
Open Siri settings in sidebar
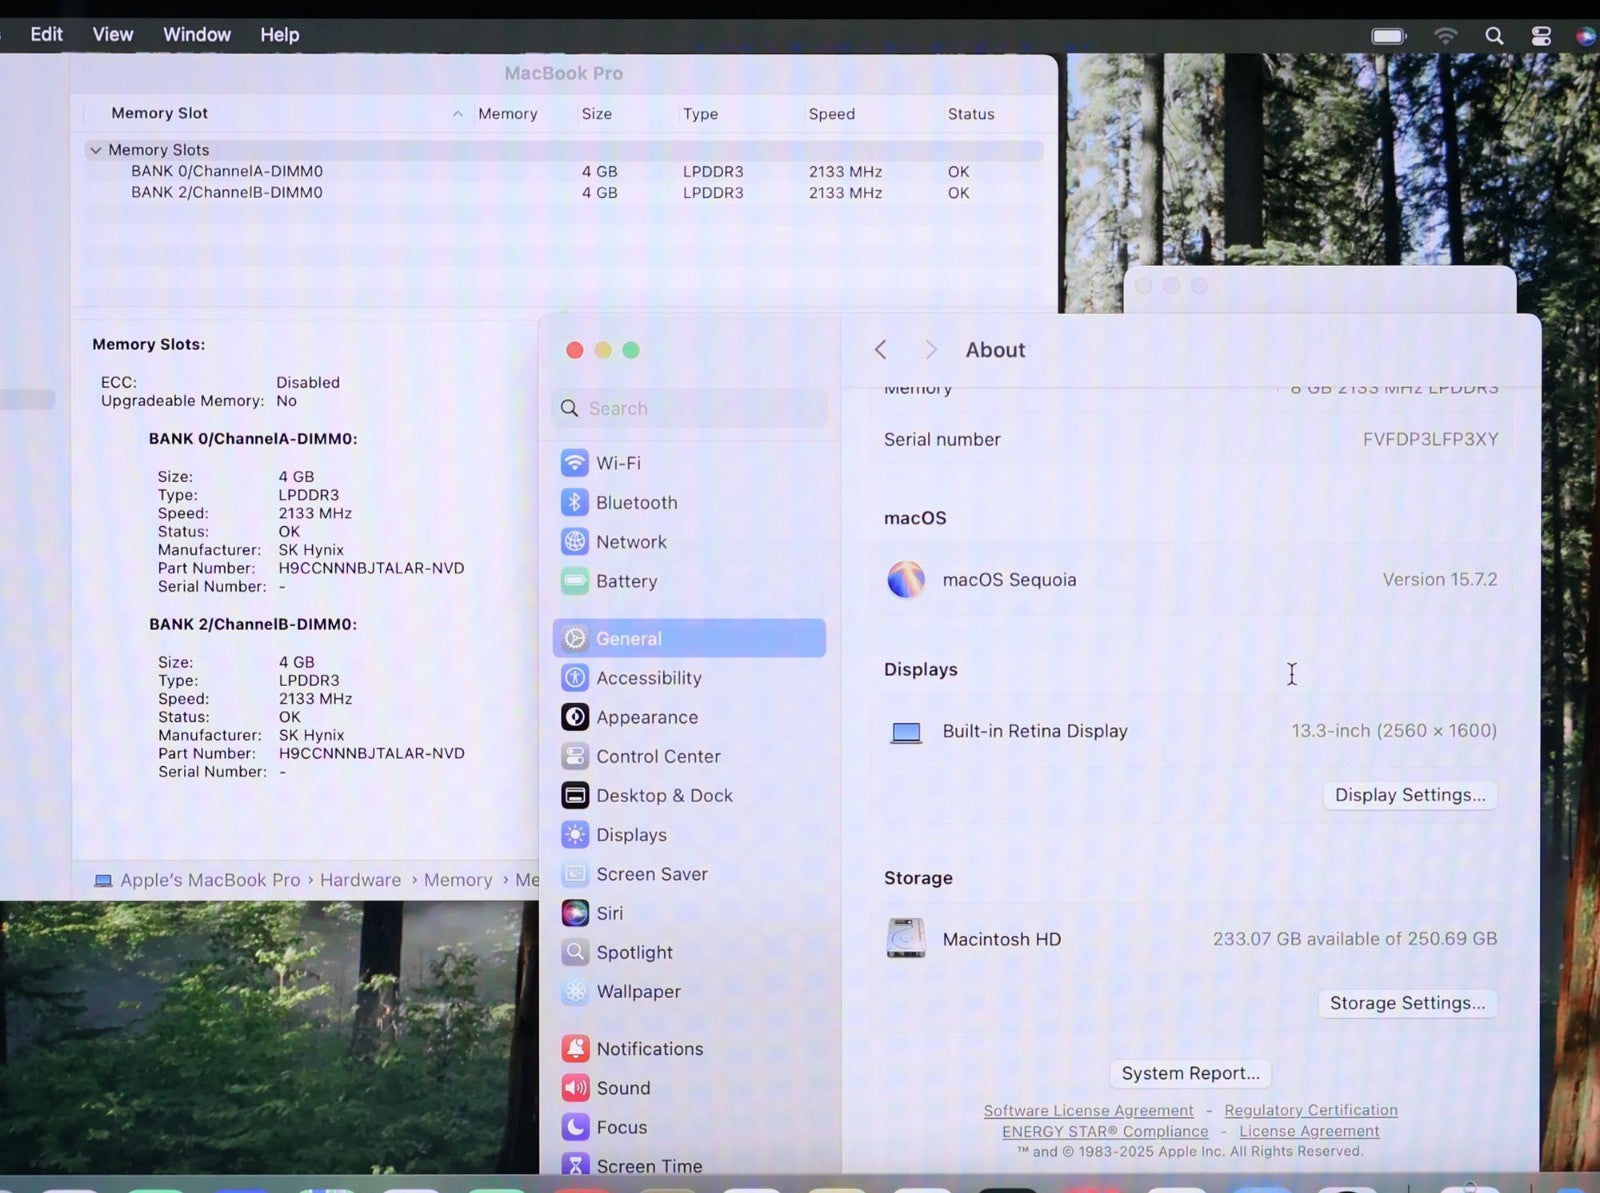point(609,913)
